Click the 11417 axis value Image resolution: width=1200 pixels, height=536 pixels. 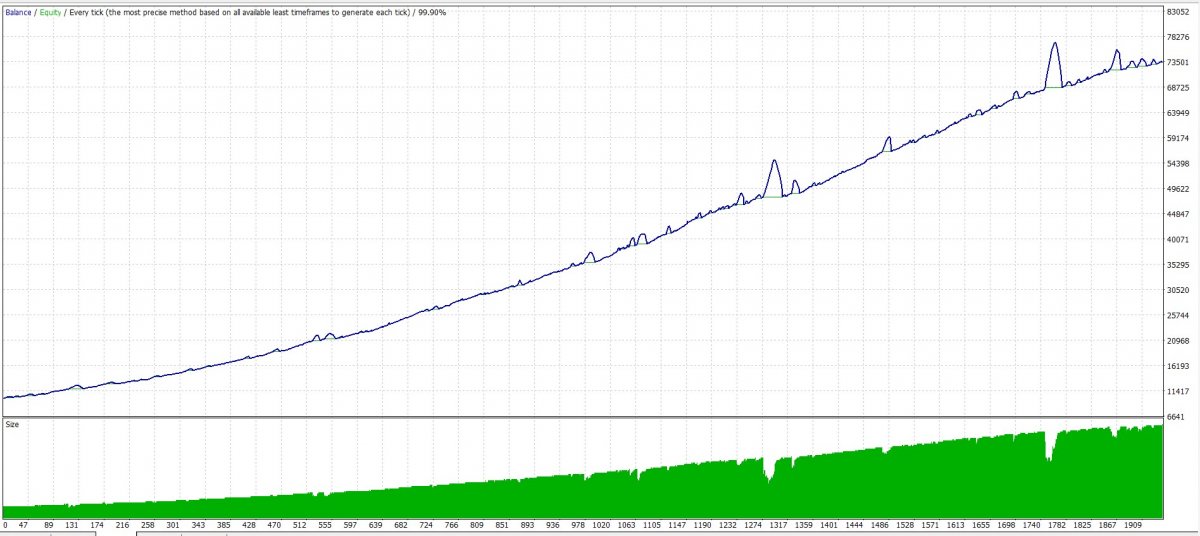coord(1176,392)
